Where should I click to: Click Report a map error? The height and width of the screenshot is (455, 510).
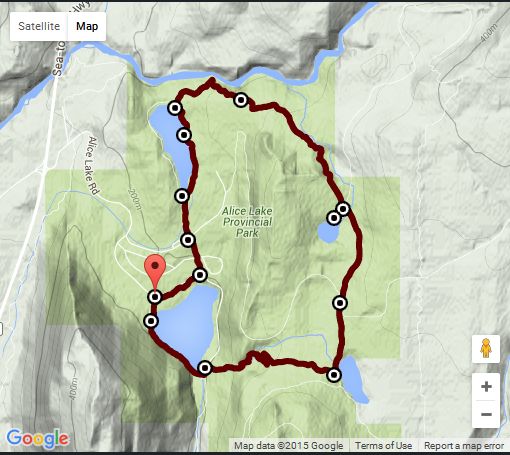[x=464, y=446]
